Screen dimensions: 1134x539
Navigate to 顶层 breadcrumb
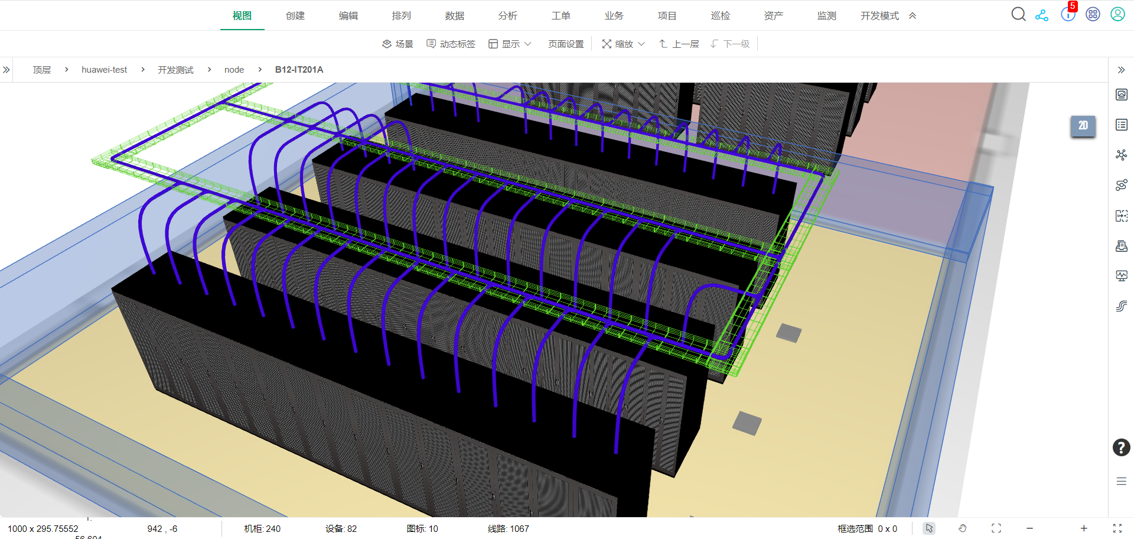coord(42,70)
